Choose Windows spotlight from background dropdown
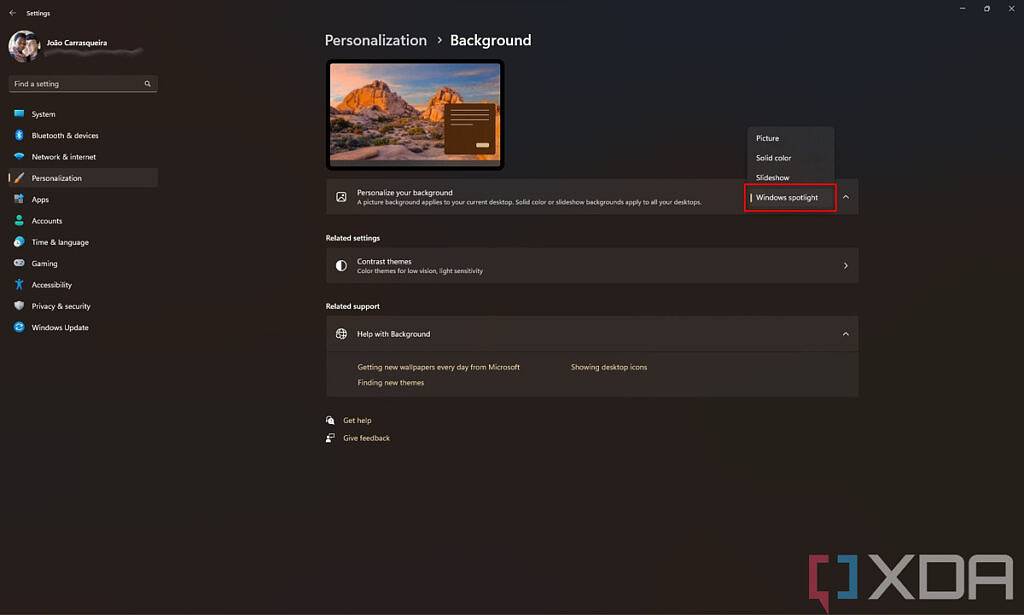Image resolution: width=1024 pixels, height=615 pixels. click(x=787, y=197)
